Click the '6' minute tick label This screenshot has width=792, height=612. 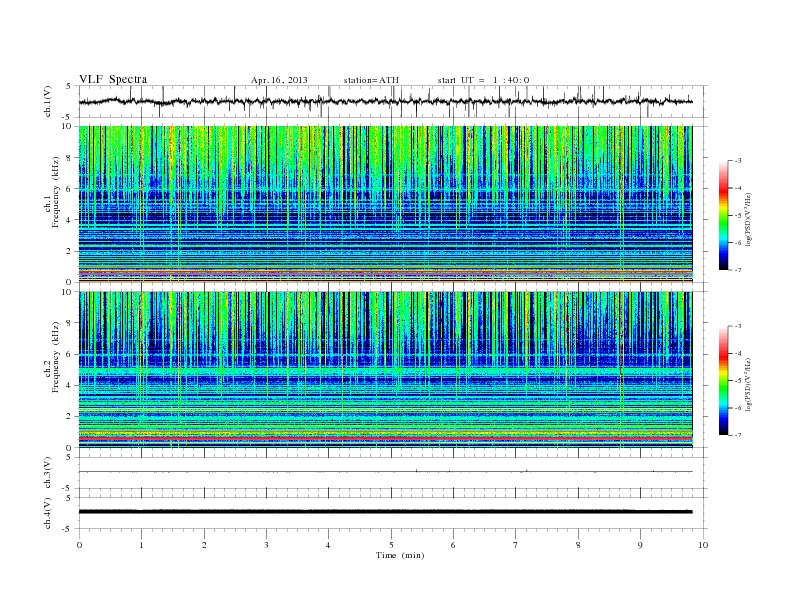[x=453, y=545]
